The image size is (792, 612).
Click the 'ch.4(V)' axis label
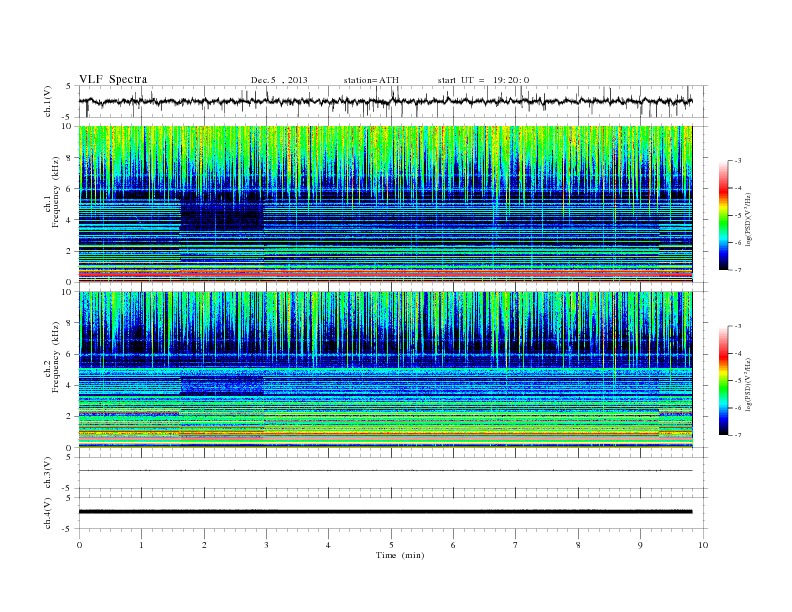point(47,513)
